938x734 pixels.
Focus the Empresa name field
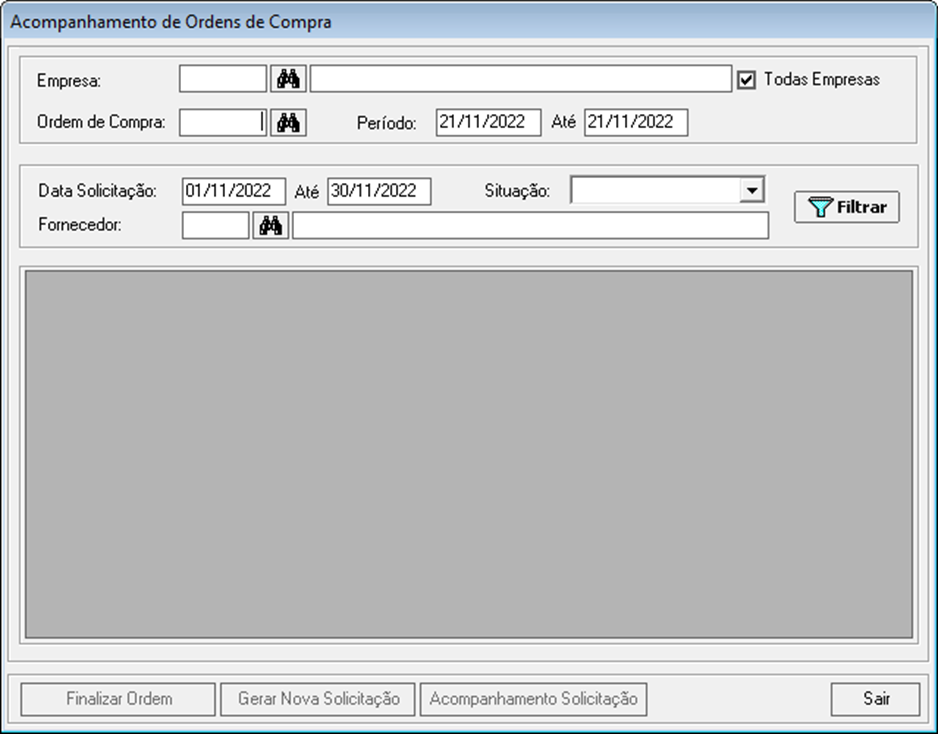click(520, 79)
